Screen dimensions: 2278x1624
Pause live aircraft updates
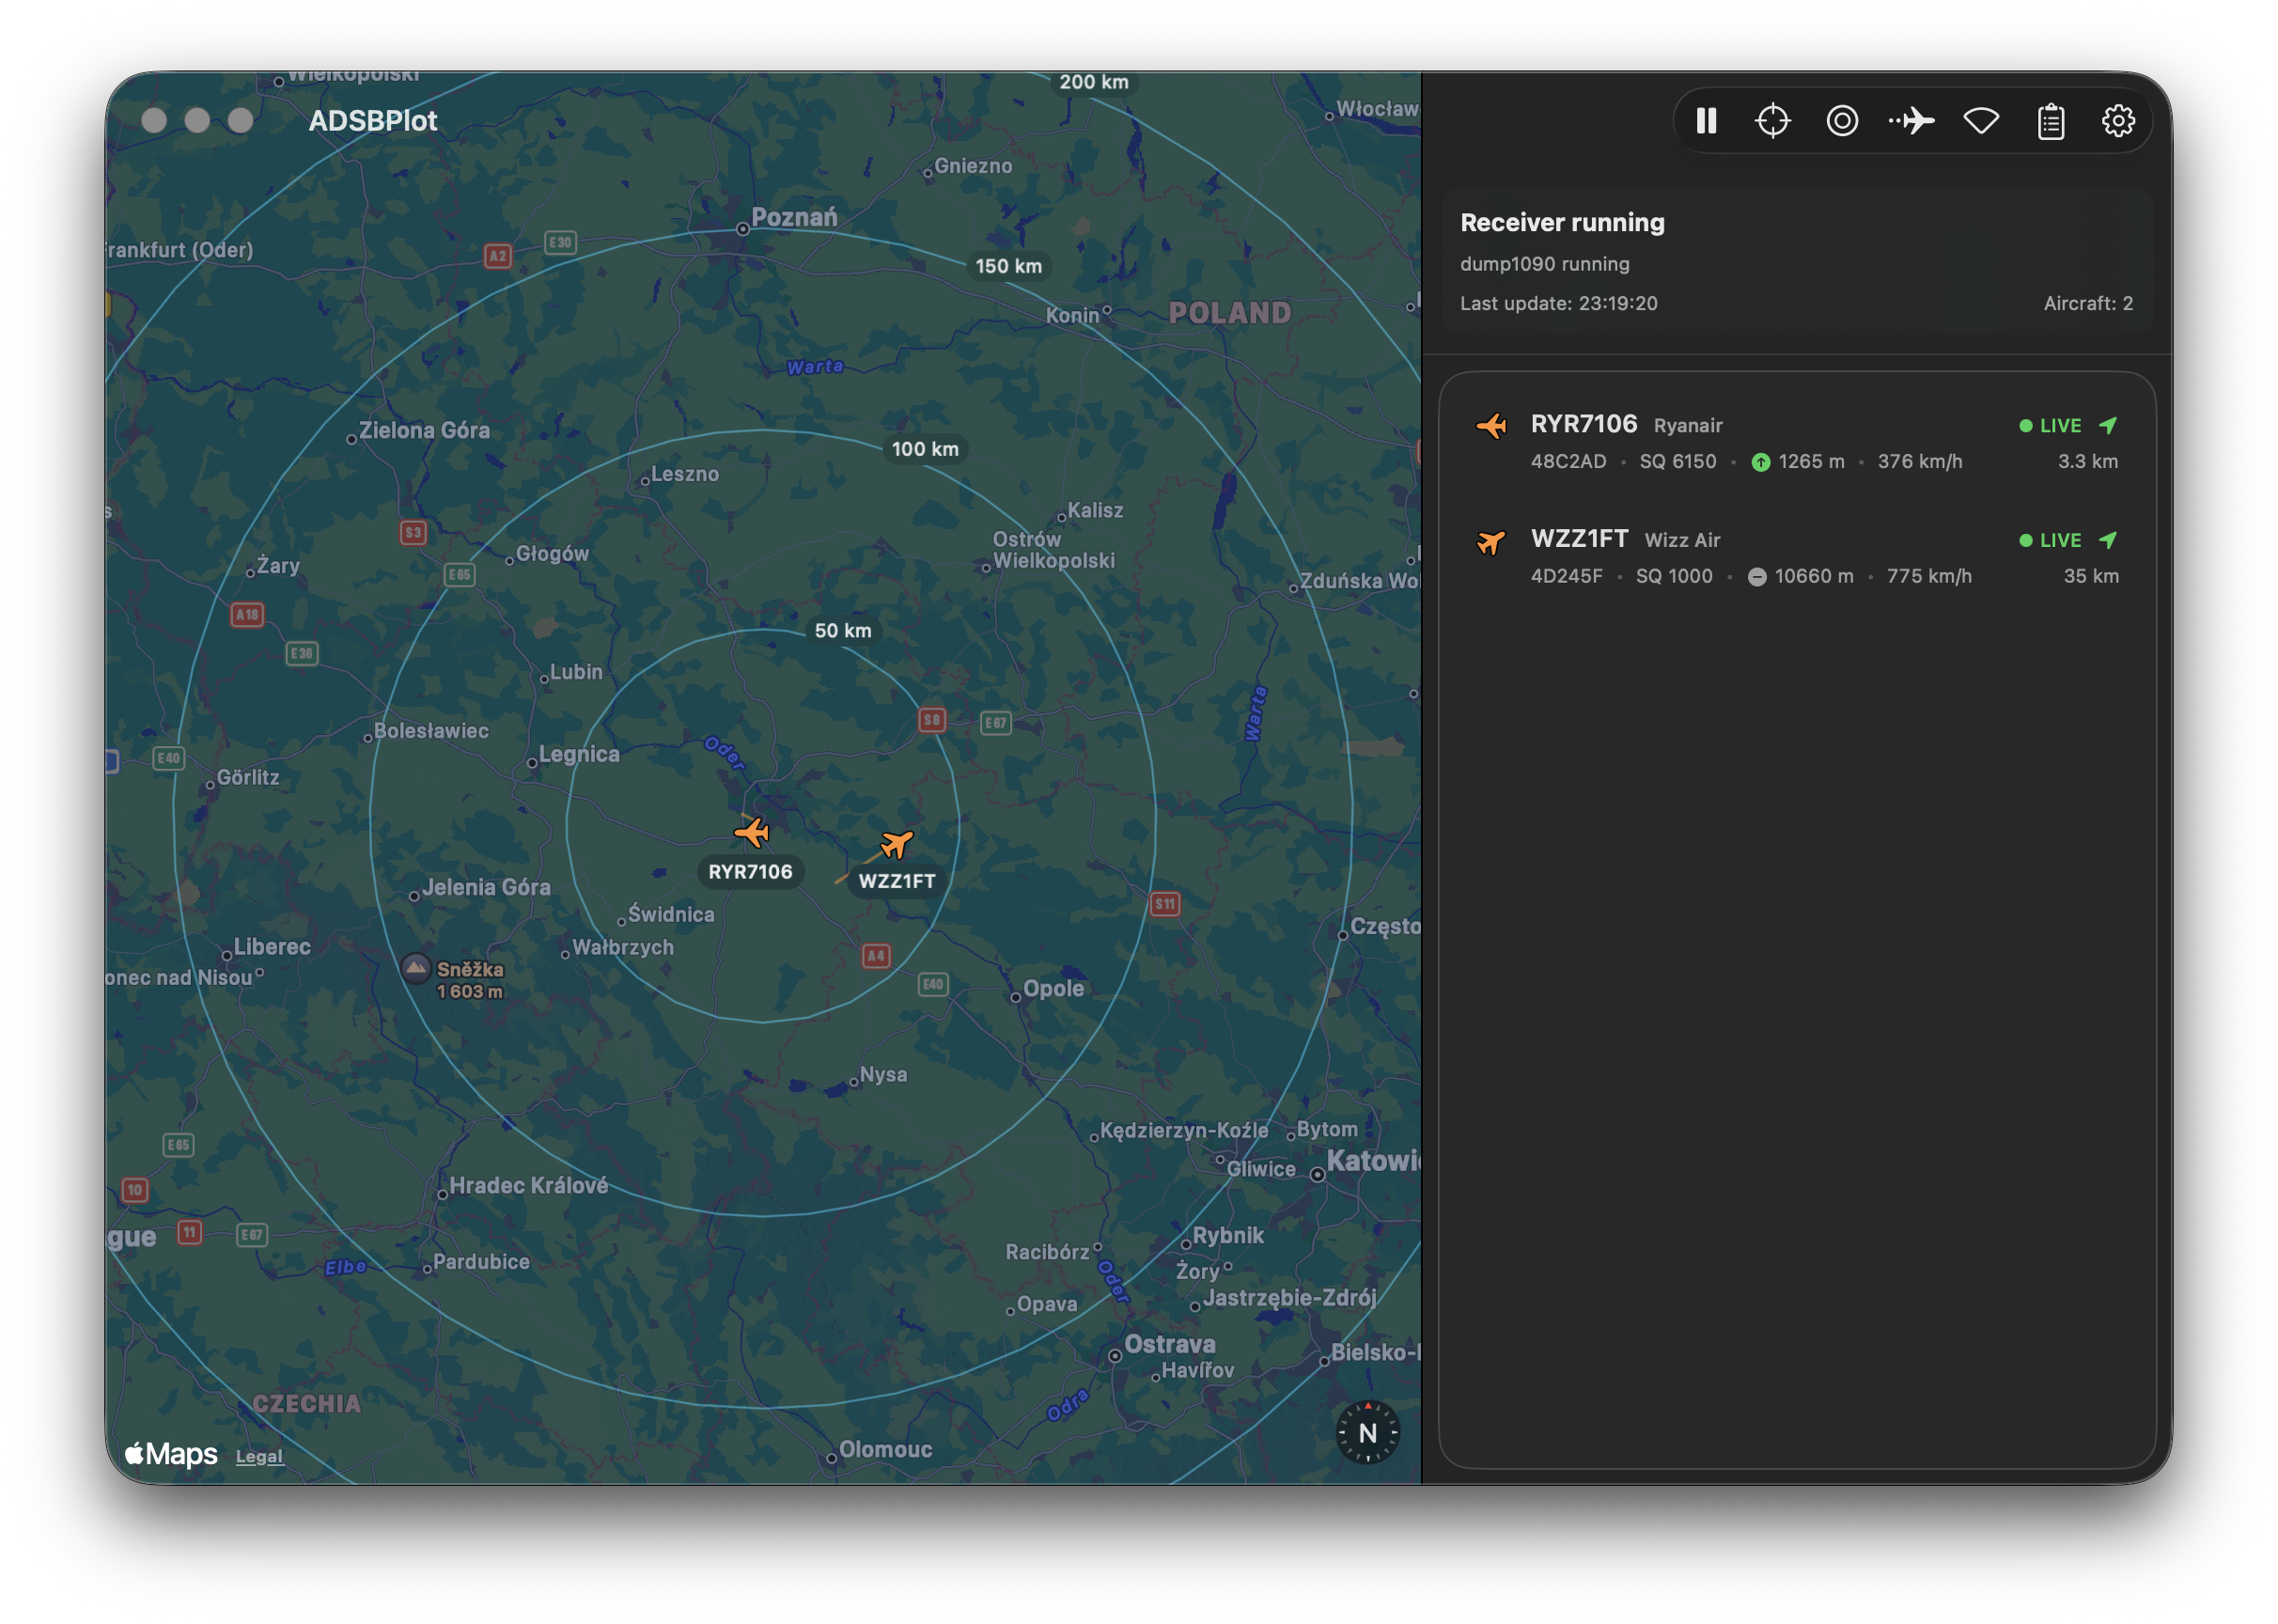pos(1706,120)
